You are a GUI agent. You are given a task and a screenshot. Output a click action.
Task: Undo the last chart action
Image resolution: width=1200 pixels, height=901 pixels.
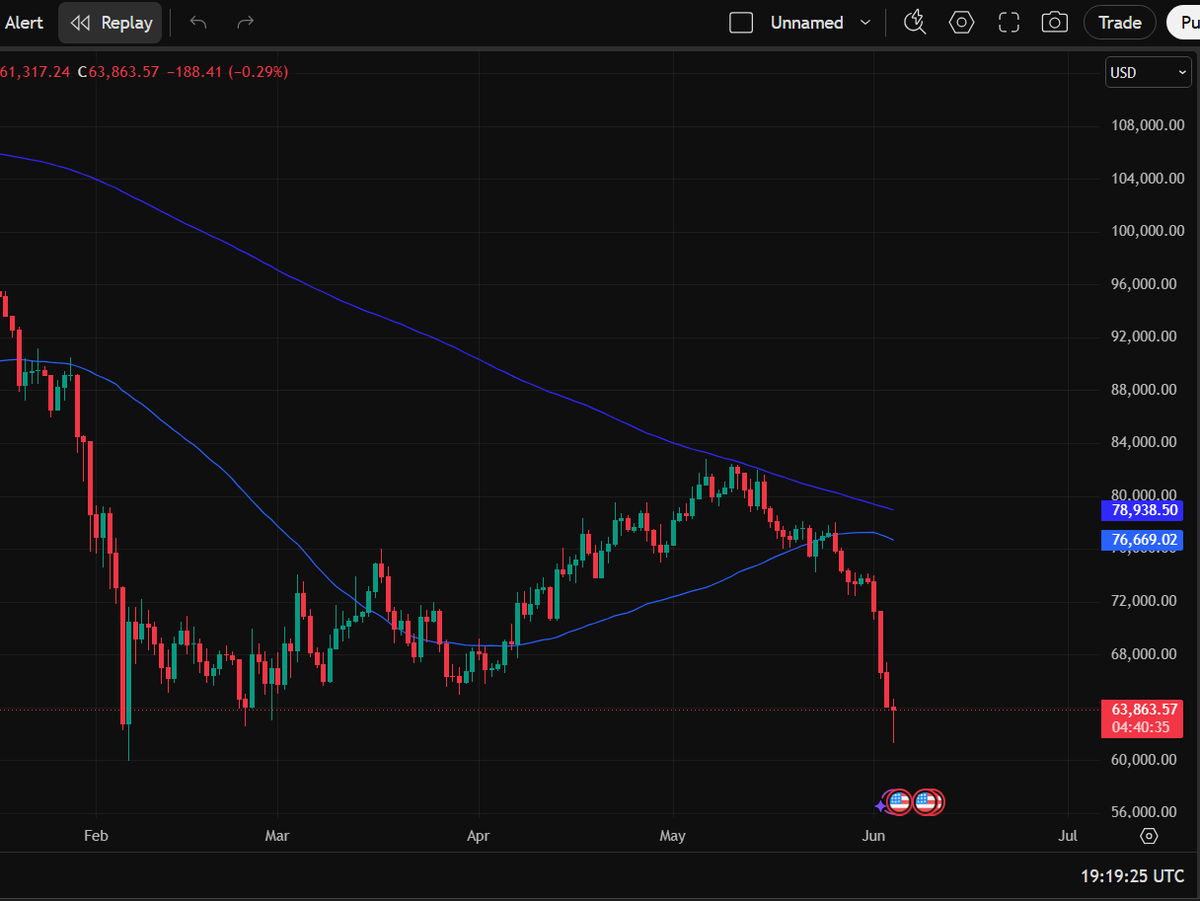198,22
